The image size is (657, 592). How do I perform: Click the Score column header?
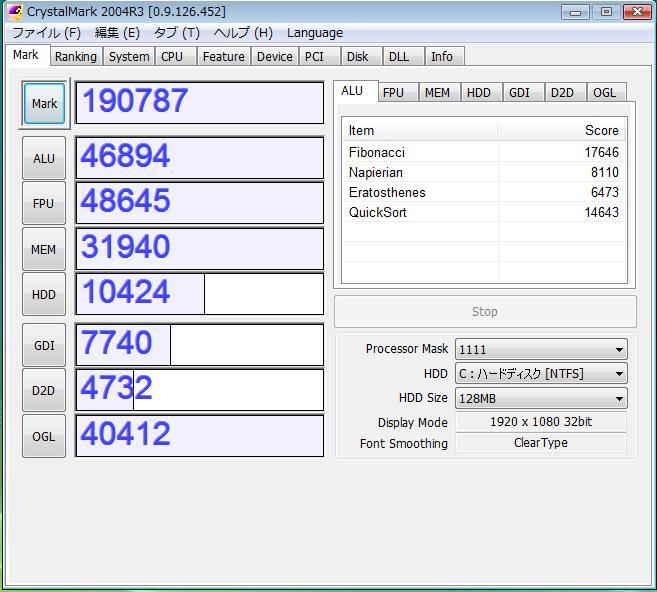pos(561,130)
